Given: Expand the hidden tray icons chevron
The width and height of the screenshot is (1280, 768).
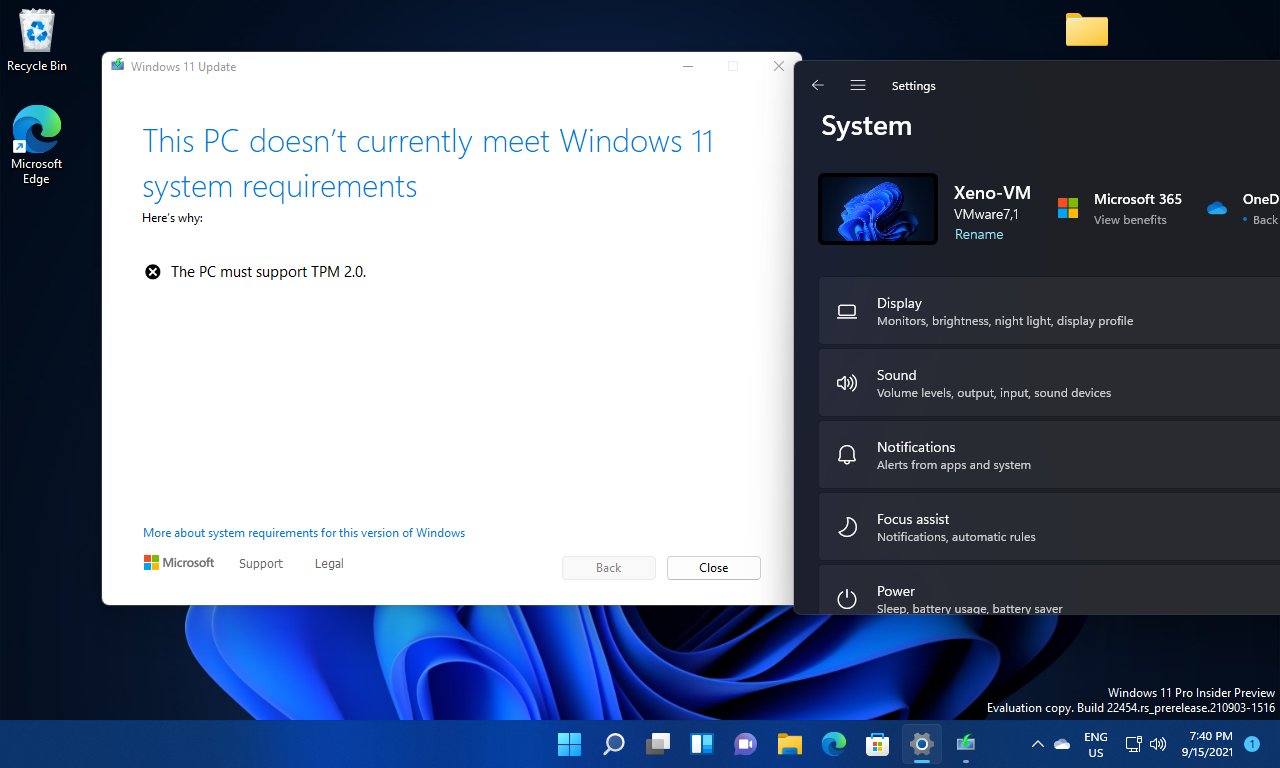Looking at the screenshot, I should tap(1037, 744).
